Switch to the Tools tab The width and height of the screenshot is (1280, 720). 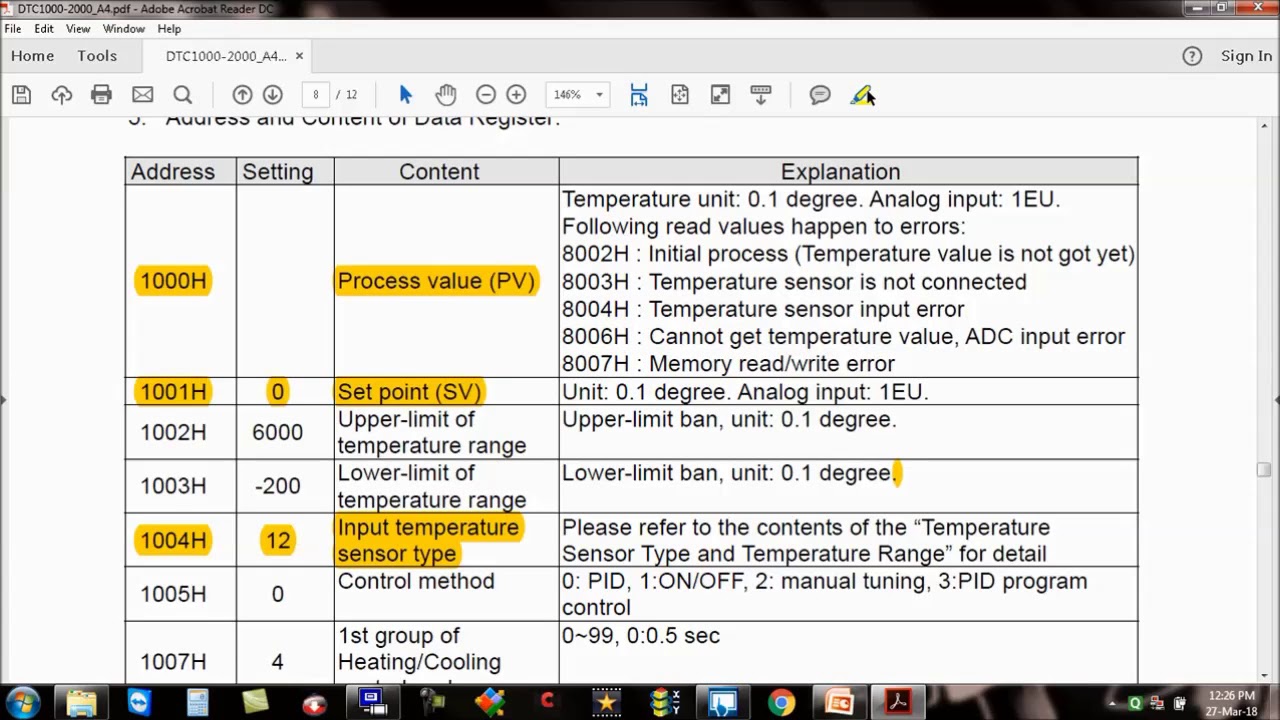(97, 56)
